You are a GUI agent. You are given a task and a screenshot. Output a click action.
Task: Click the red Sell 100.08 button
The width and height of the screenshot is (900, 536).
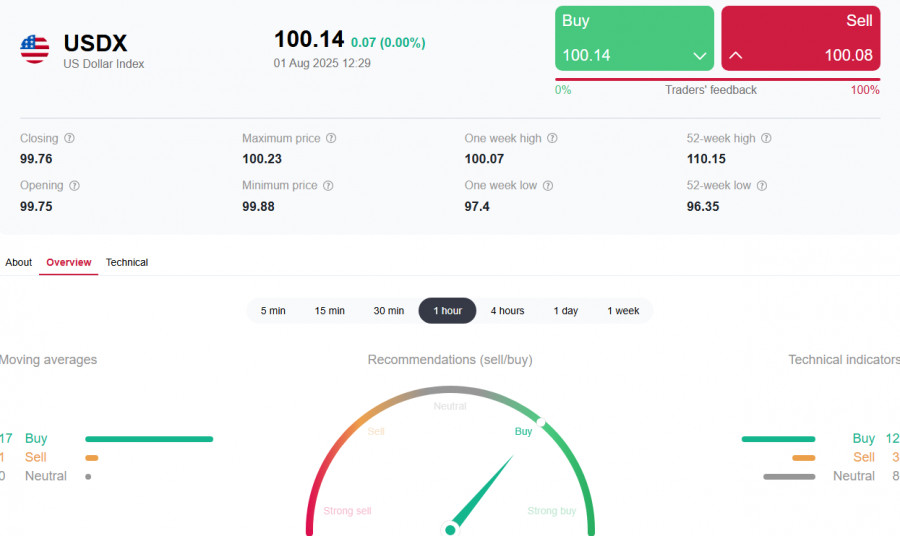tap(801, 38)
